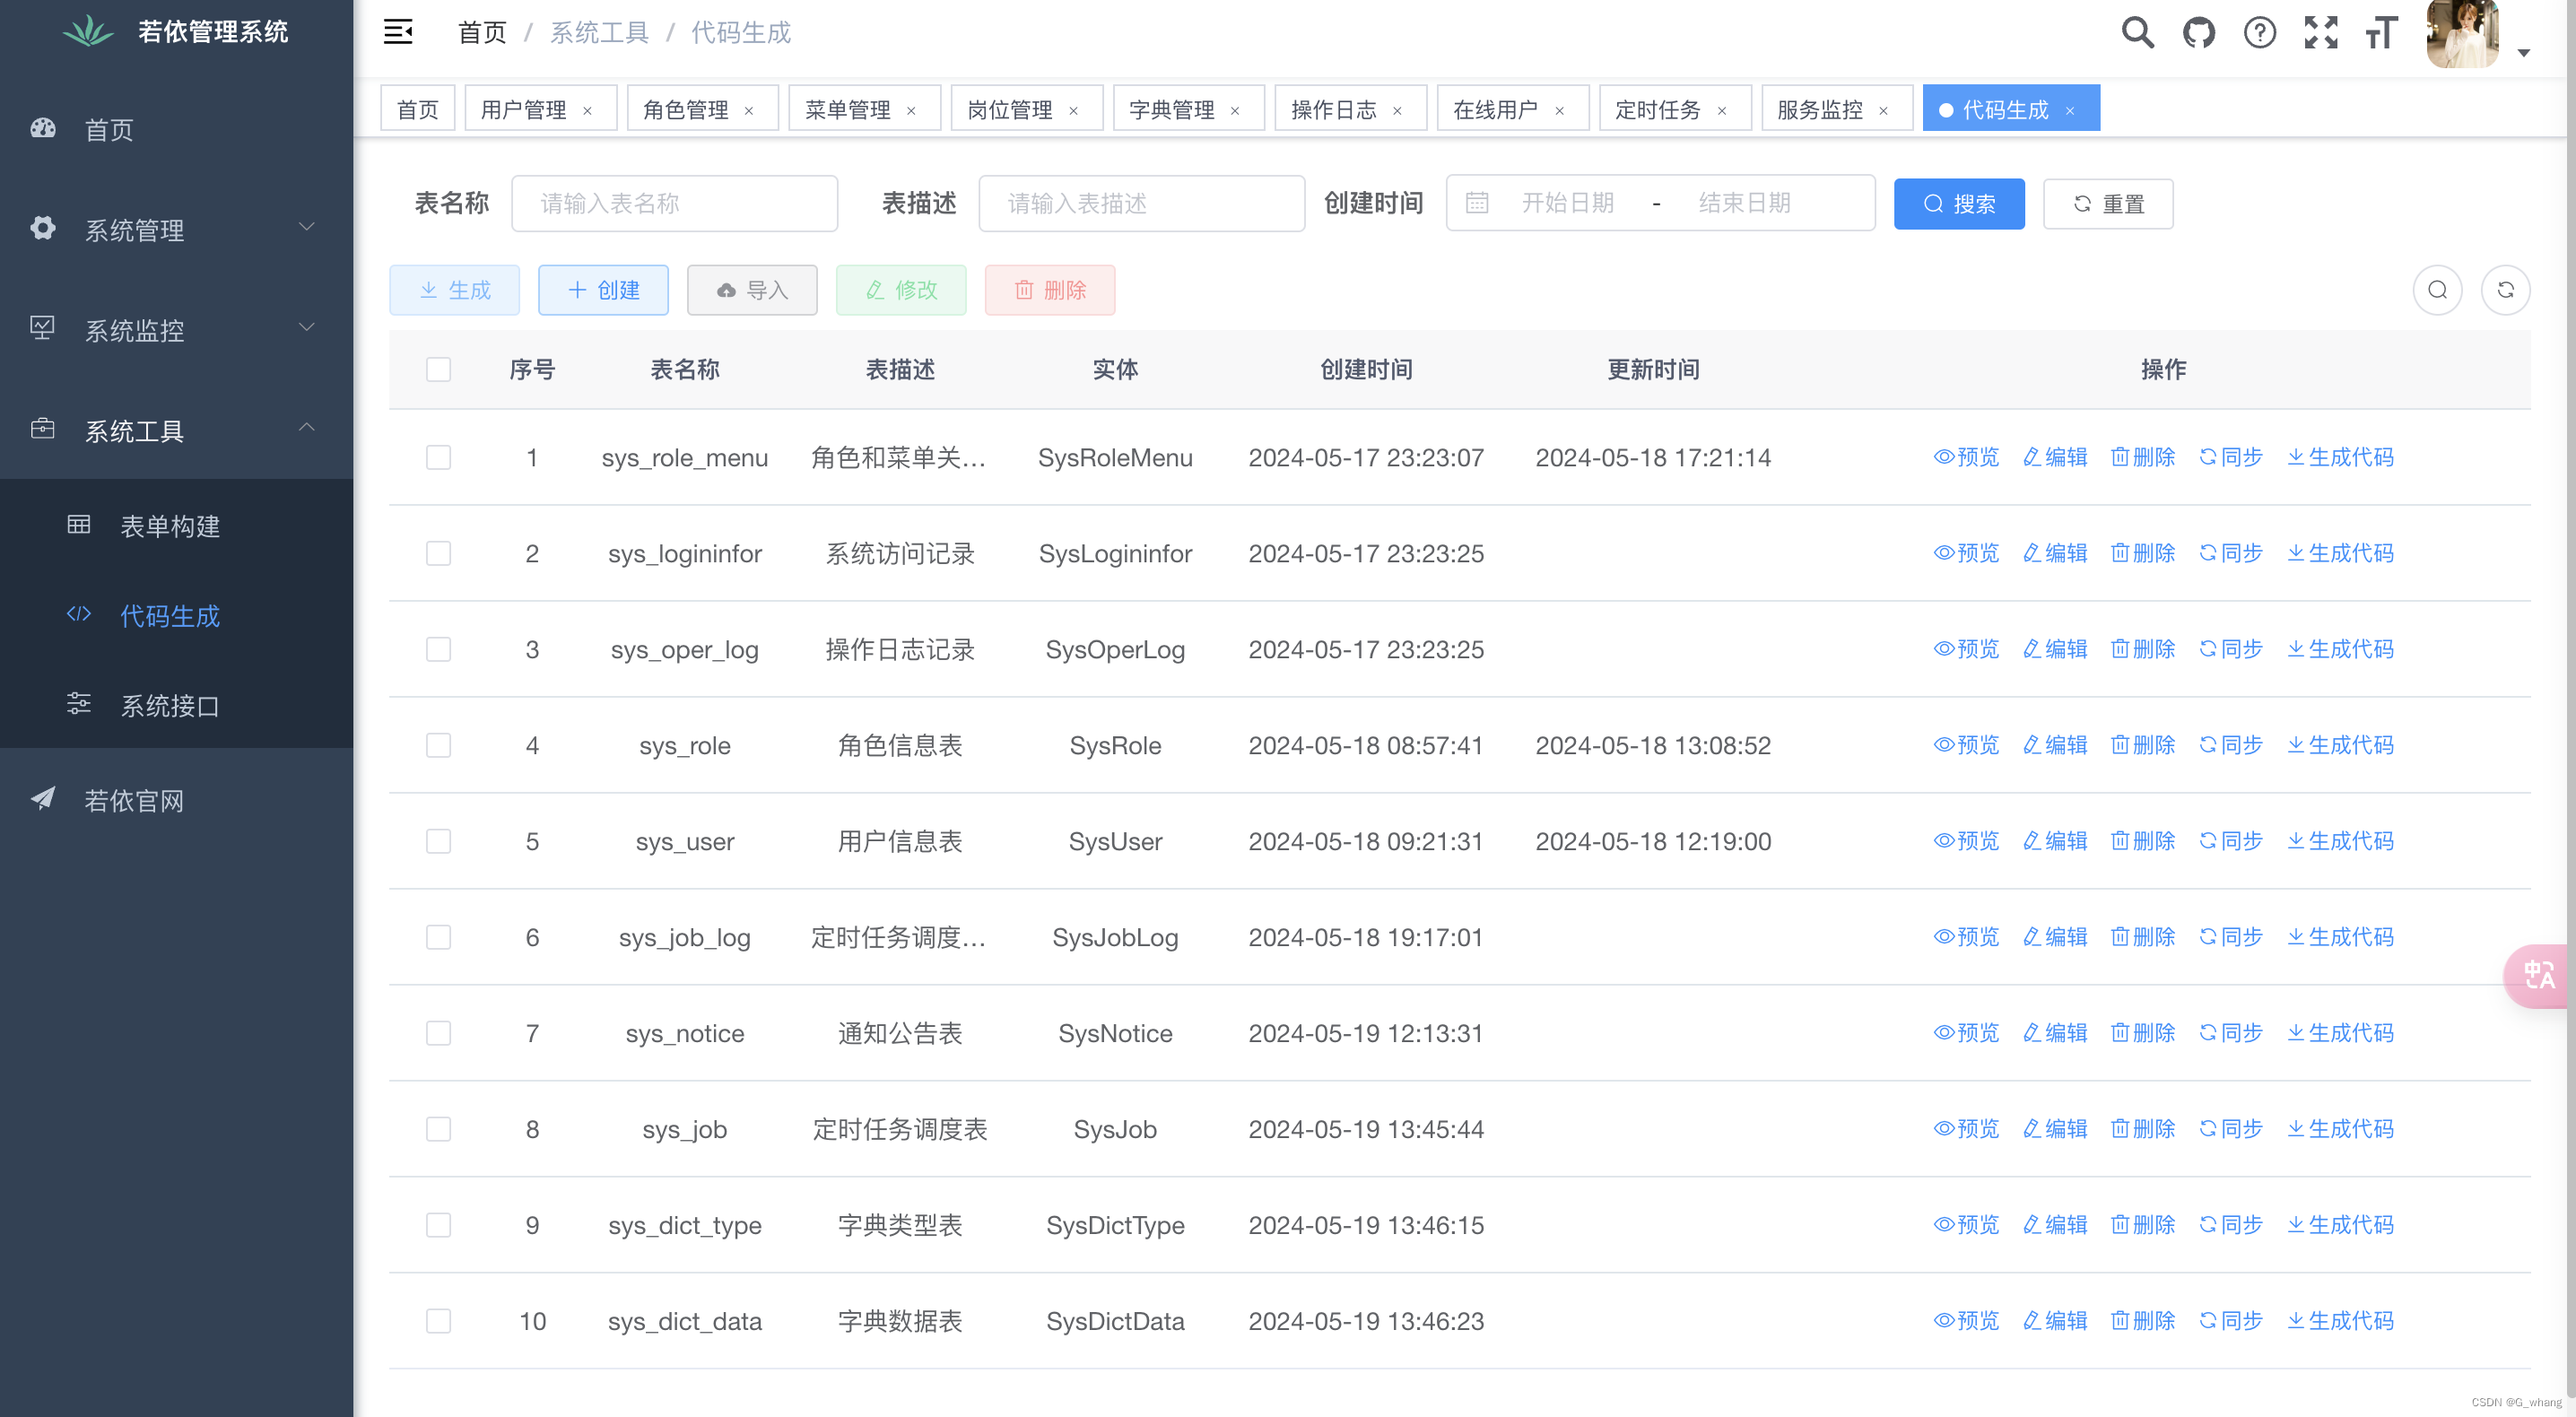Tick the checkbox for sys_user row
This screenshot has width=2576, height=1417.
(x=438, y=842)
